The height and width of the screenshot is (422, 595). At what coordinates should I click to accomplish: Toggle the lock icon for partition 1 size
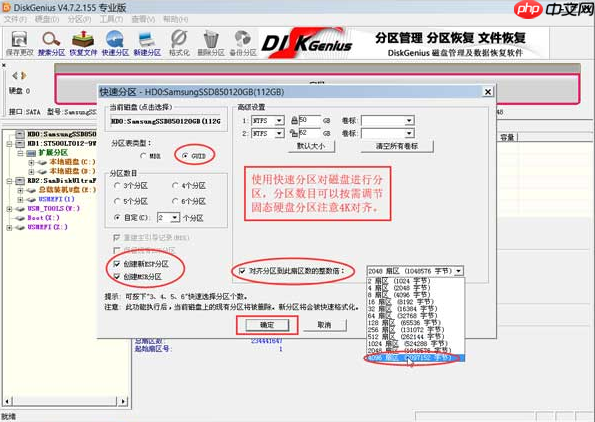pyautogui.click(x=294, y=121)
